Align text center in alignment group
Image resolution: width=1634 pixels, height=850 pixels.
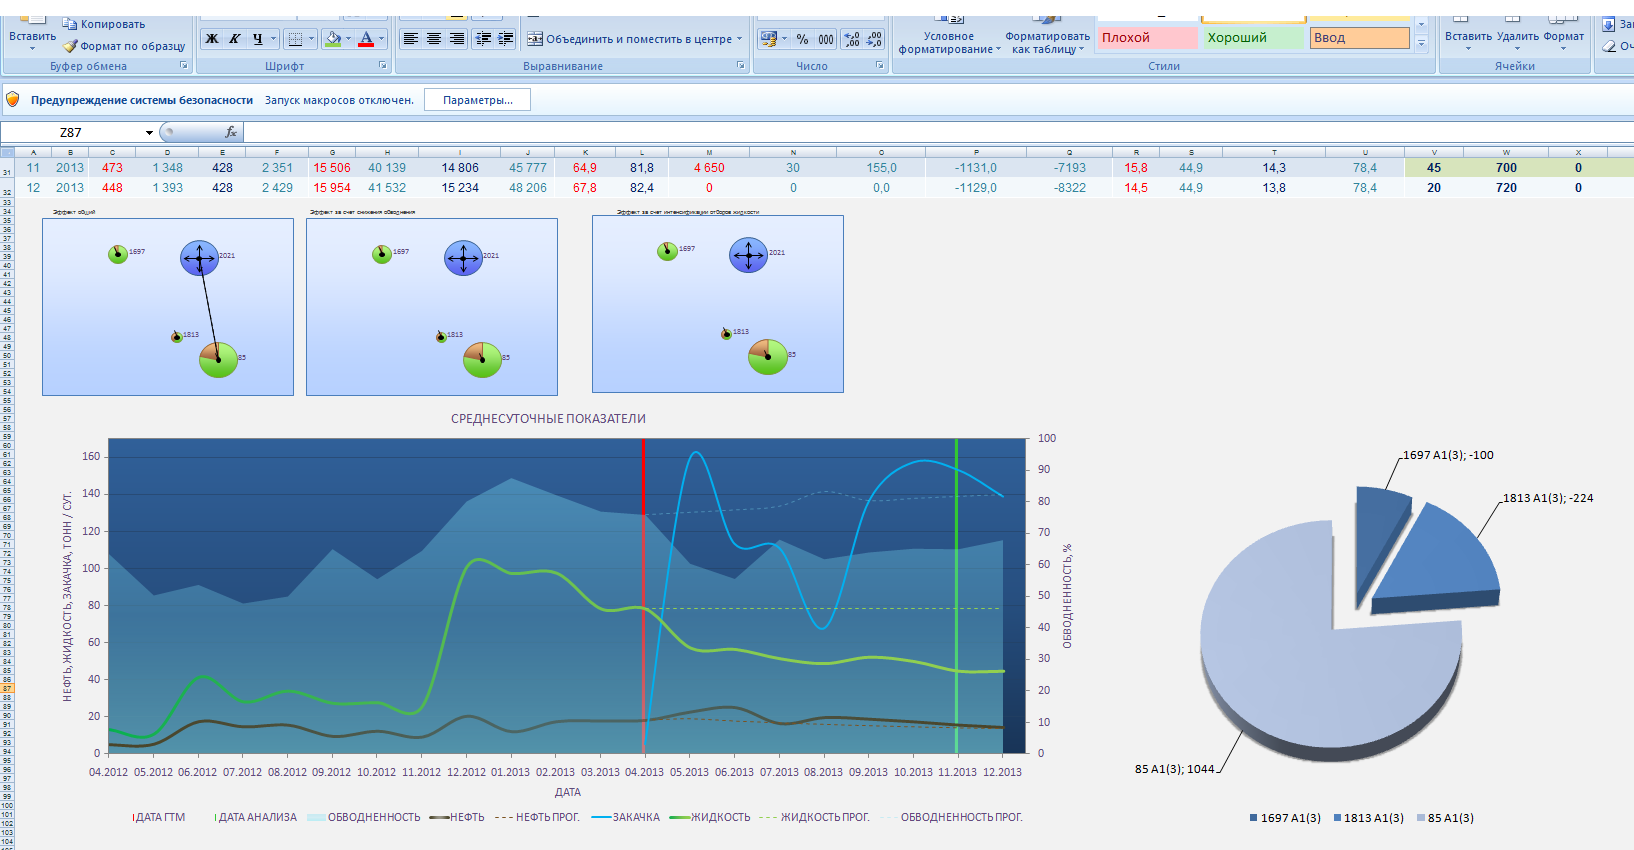[434, 39]
